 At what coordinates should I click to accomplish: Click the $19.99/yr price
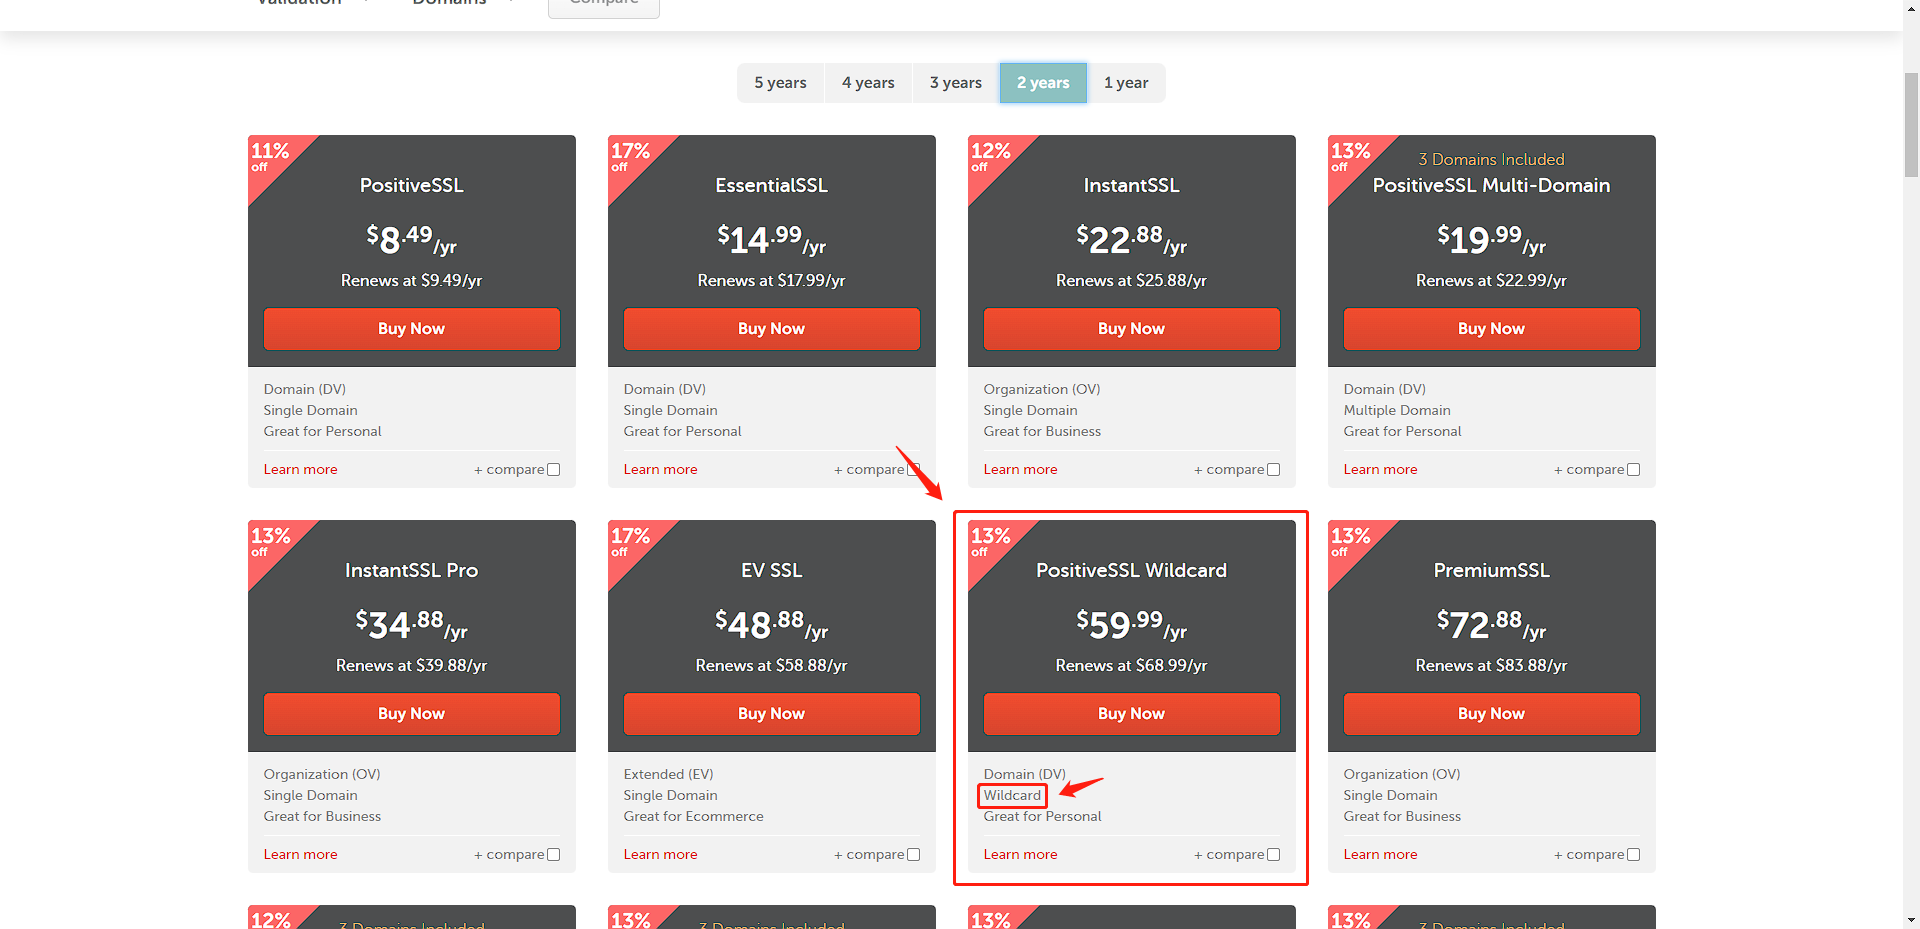tap(1492, 240)
